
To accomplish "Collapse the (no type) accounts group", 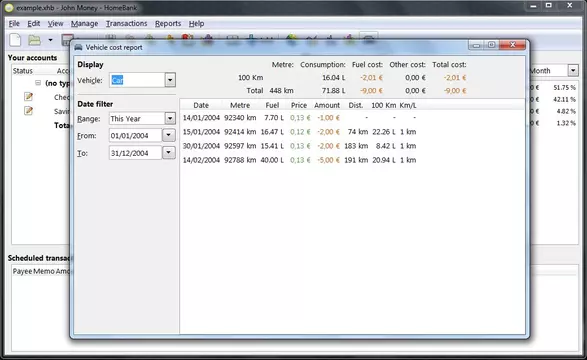I will coord(38,83).
